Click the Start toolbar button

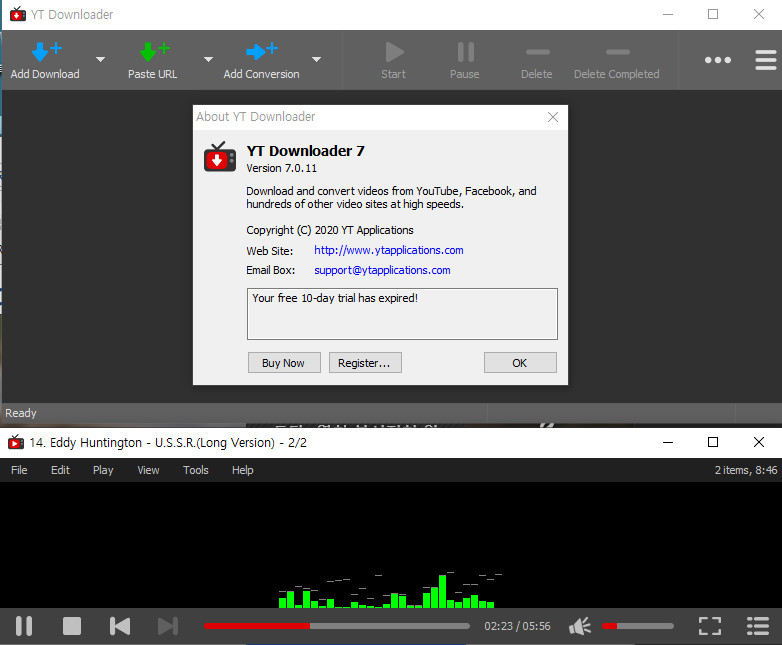[x=393, y=60]
